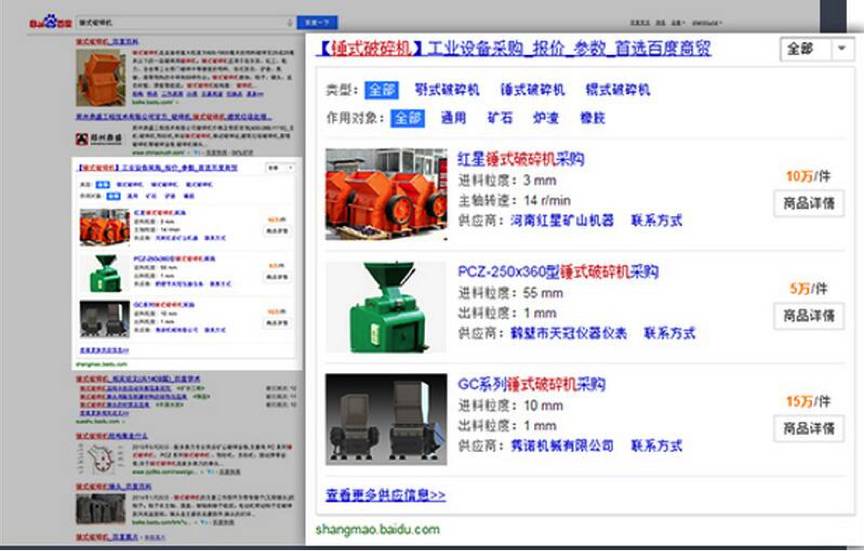Viewport: 865px width, 551px height.
Task: Open small green crusher thumbnail in highlighted card
Action: tap(105, 274)
